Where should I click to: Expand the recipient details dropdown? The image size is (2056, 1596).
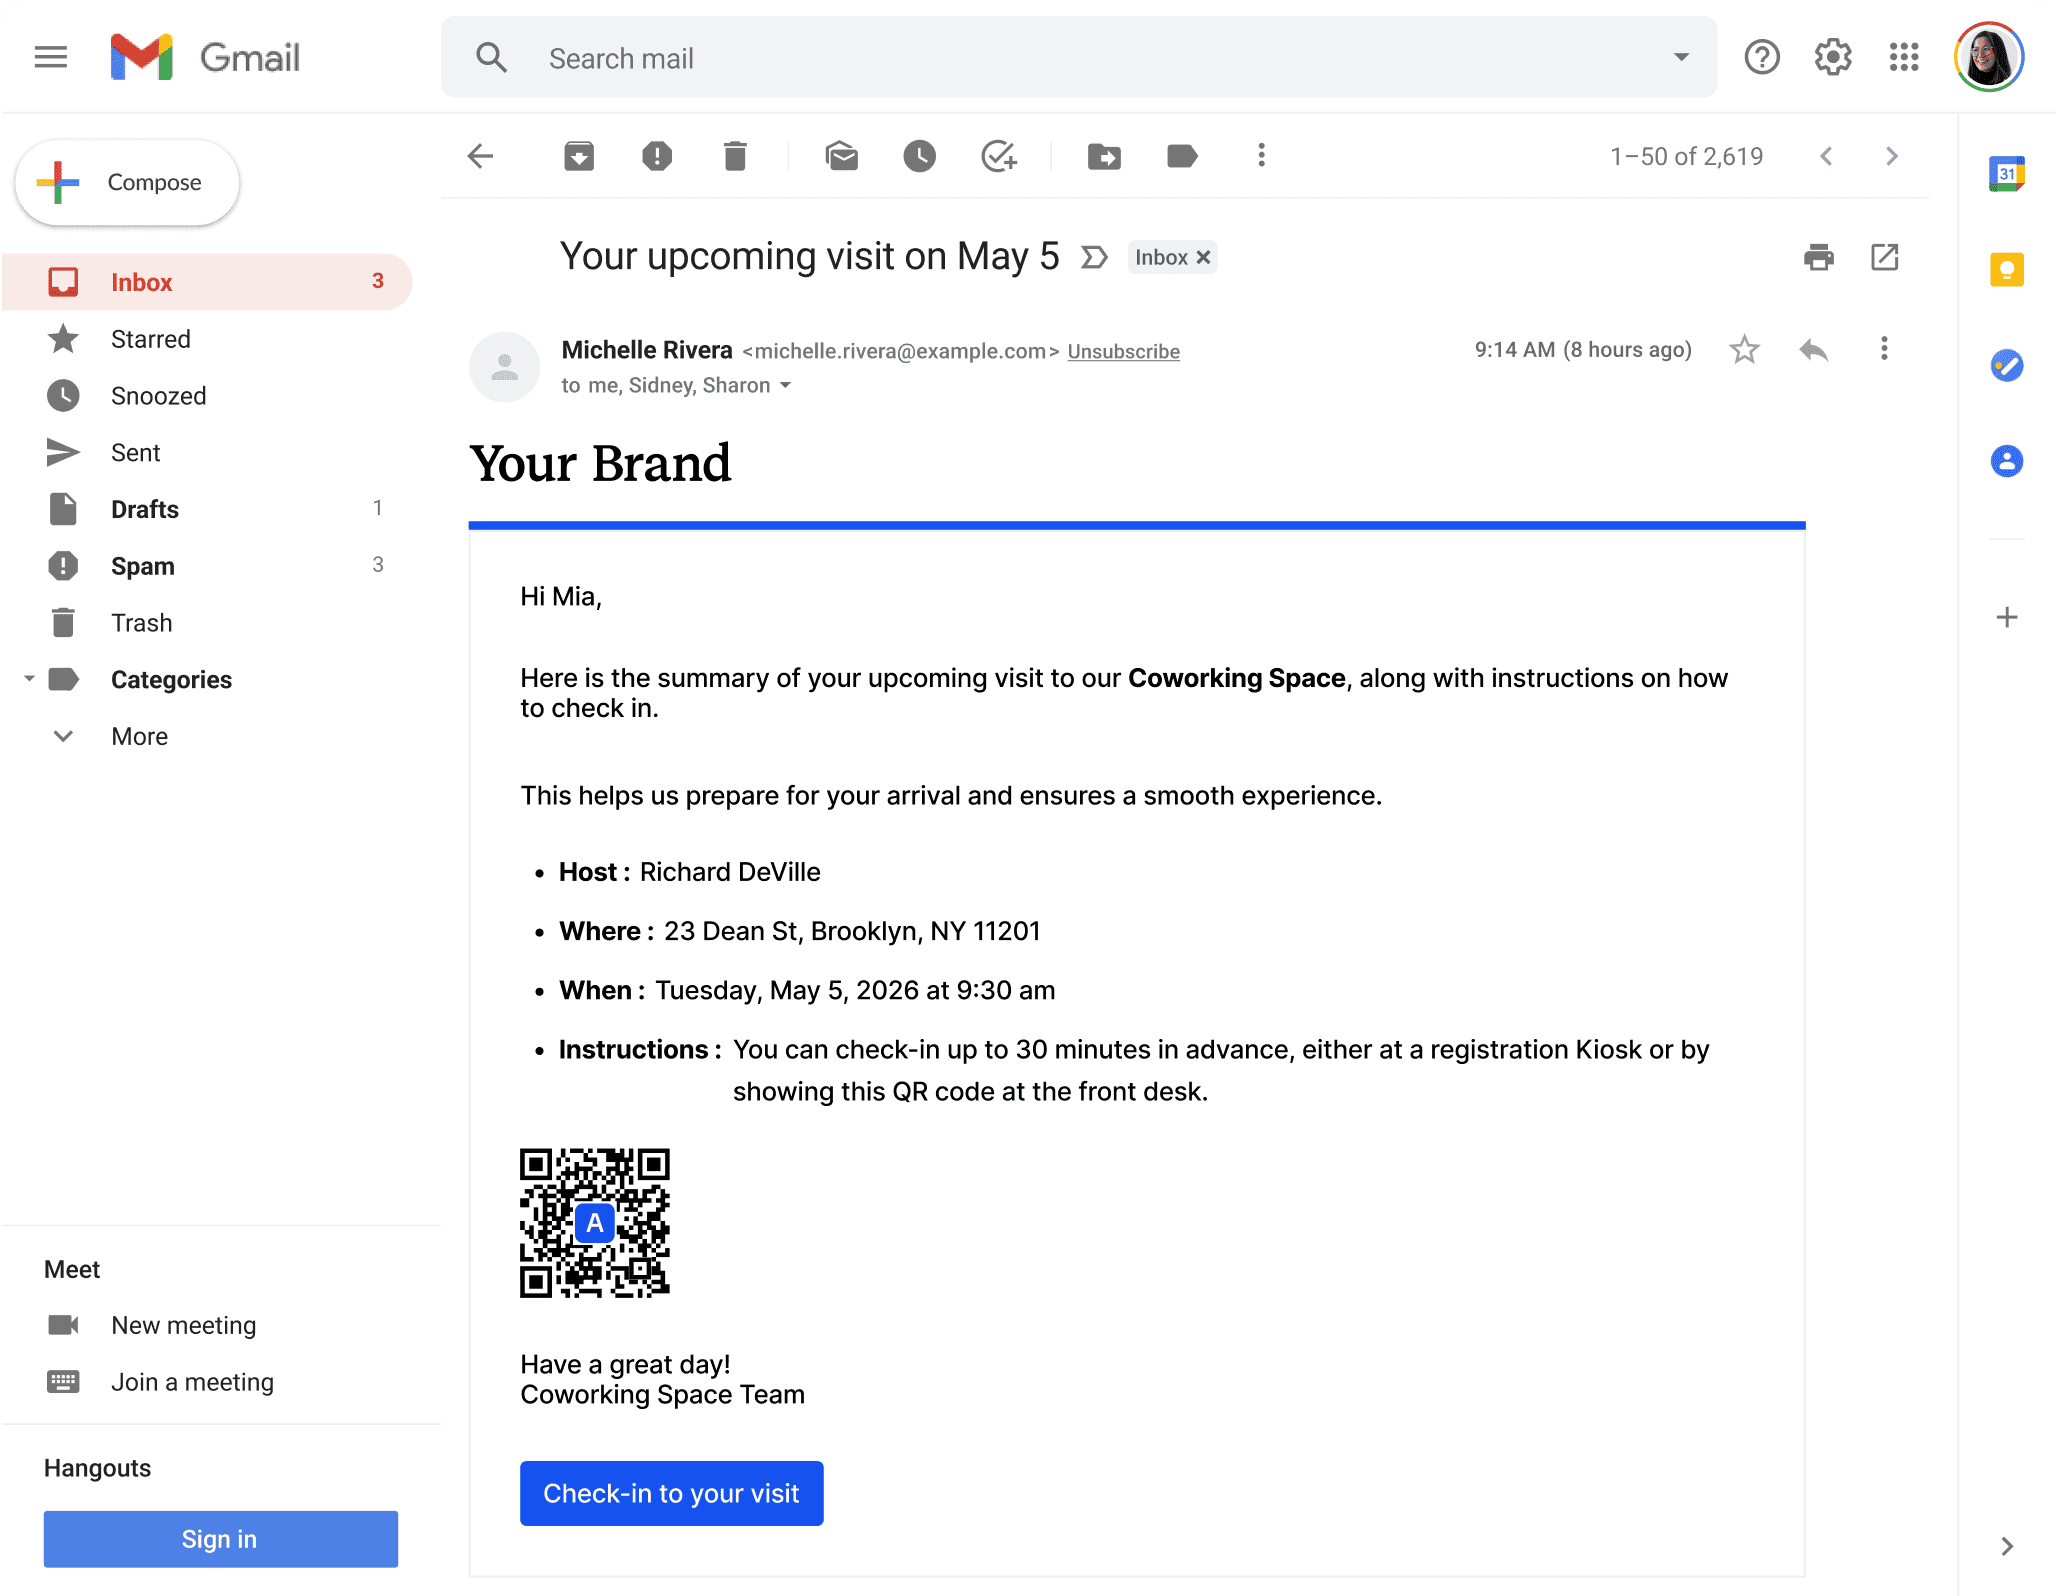point(786,386)
